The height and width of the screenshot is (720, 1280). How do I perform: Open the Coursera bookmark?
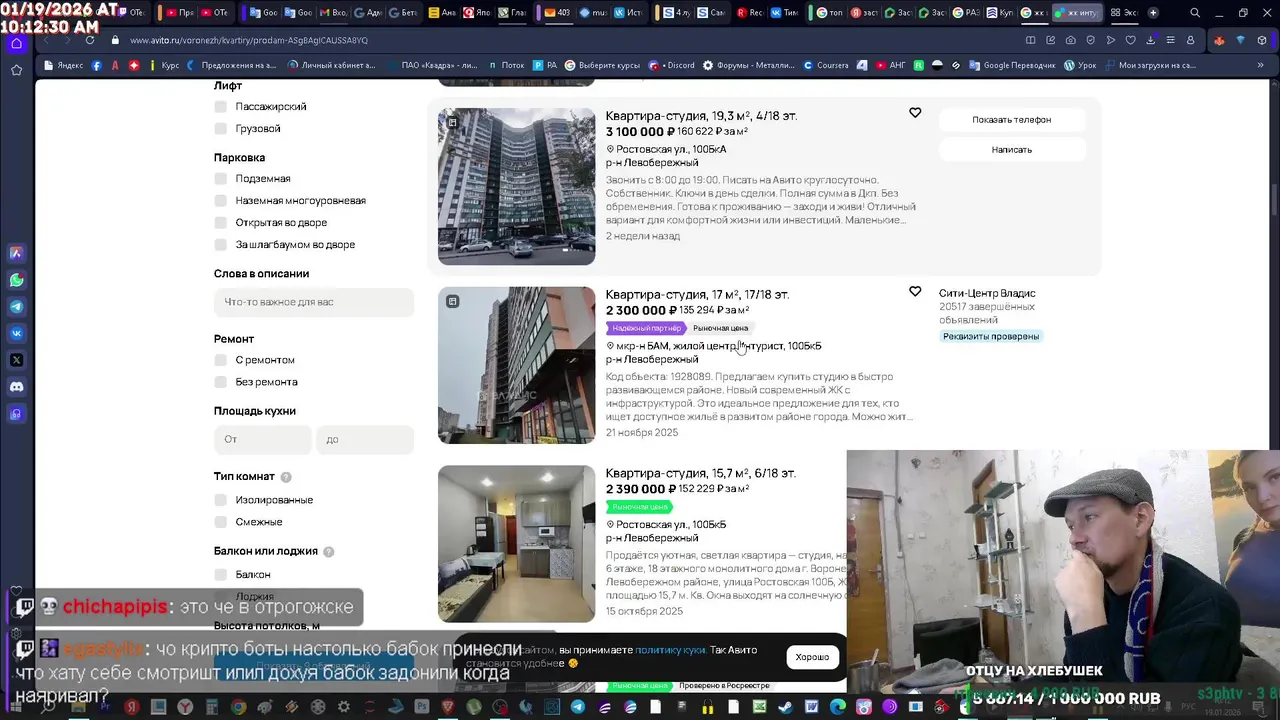(824, 65)
